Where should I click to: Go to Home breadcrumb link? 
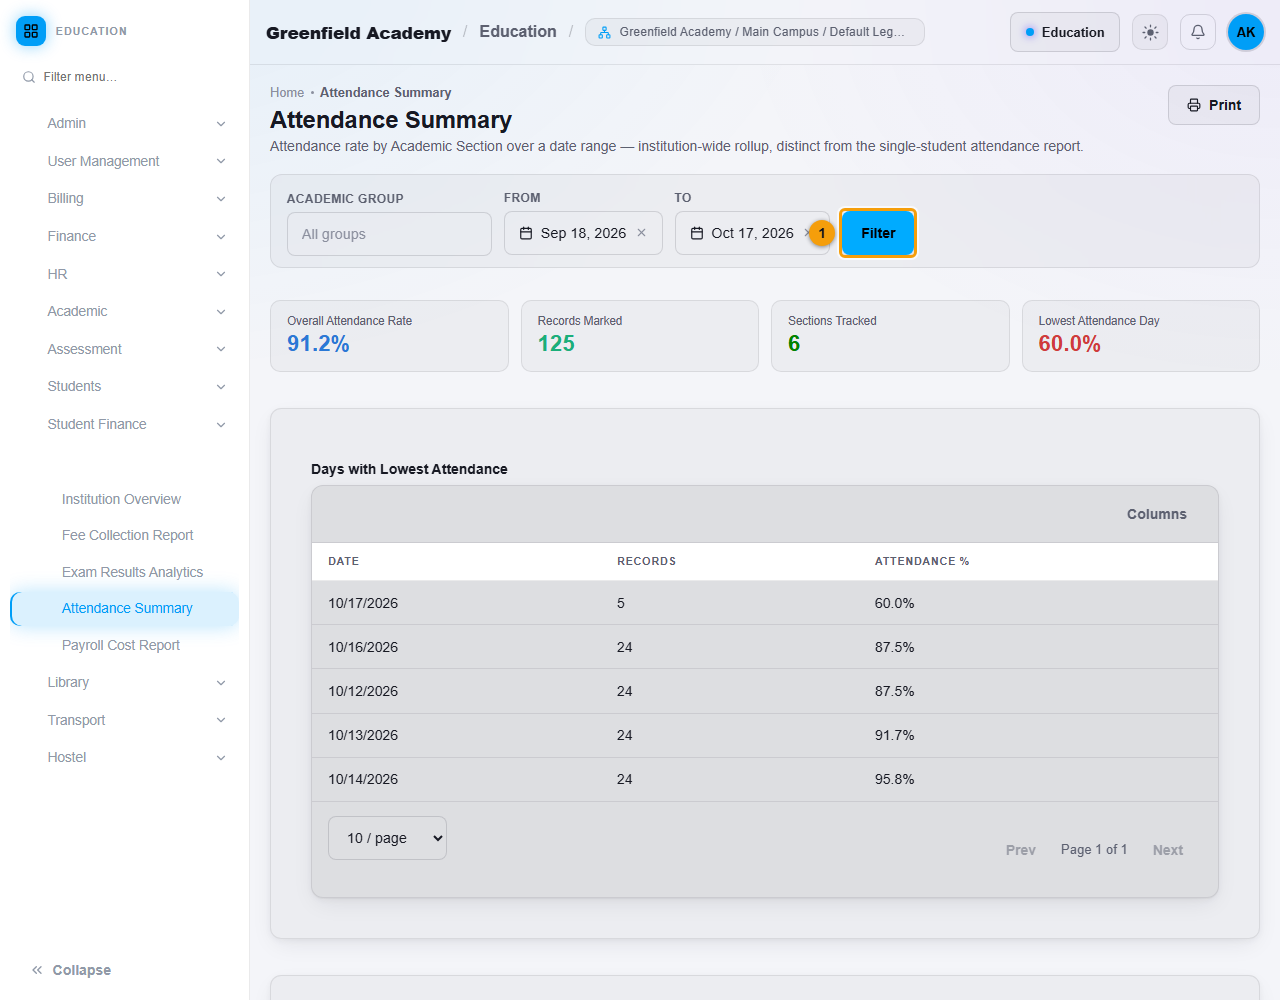tap(287, 92)
